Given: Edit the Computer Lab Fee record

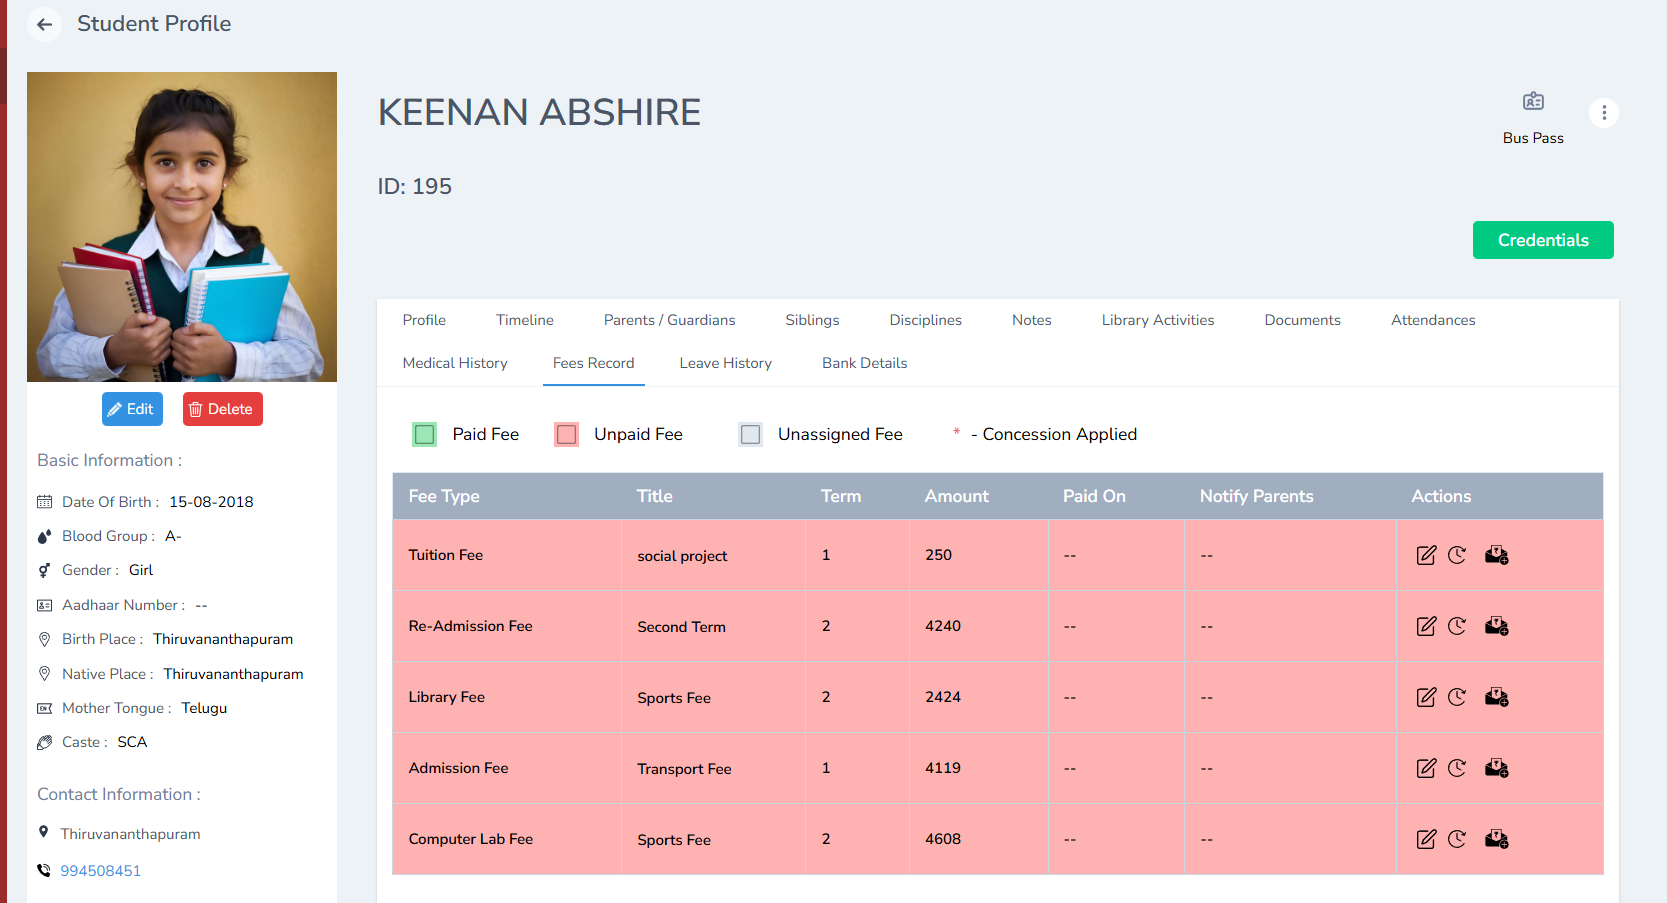Looking at the screenshot, I should point(1426,839).
